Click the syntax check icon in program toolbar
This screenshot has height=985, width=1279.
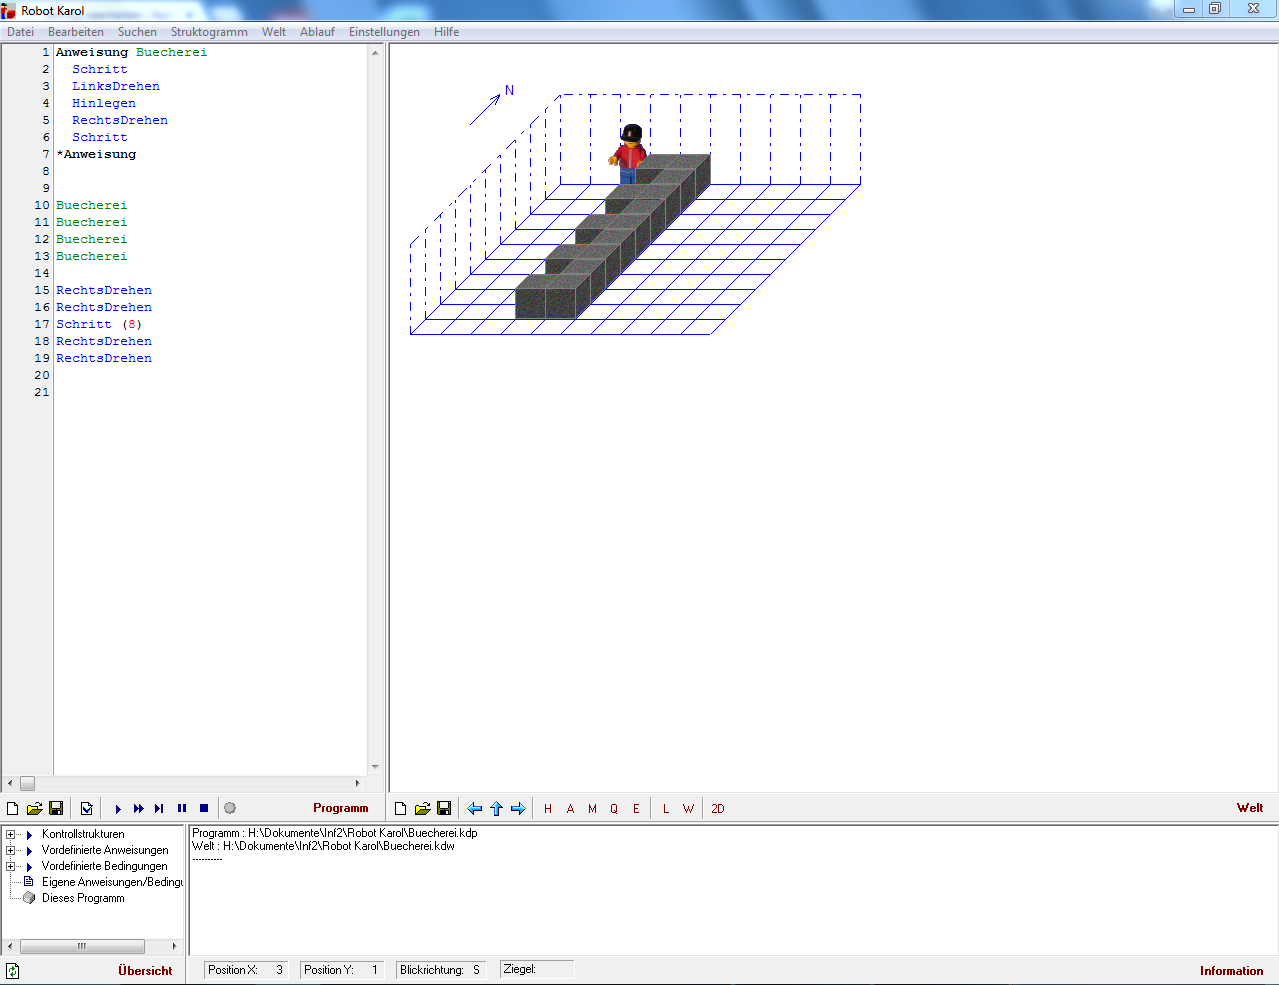[87, 809]
